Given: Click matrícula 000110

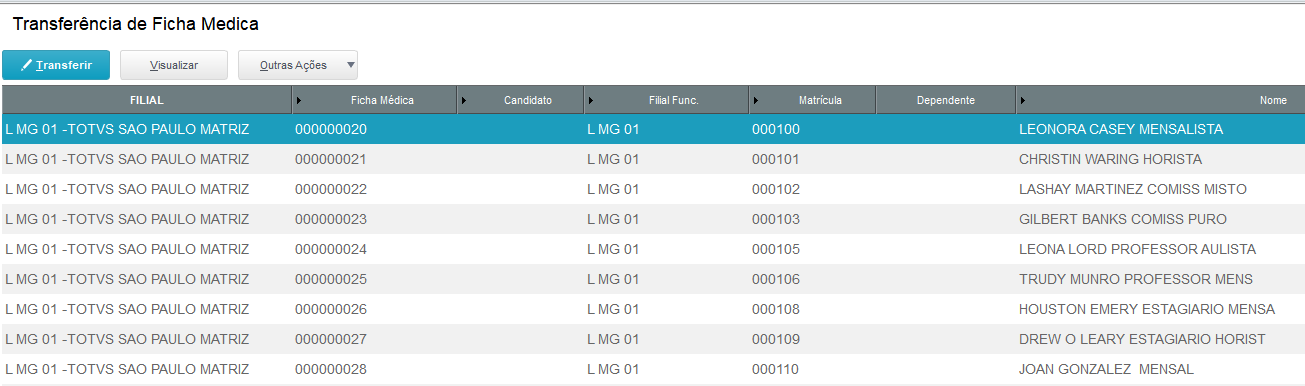Looking at the screenshot, I should [x=775, y=369].
